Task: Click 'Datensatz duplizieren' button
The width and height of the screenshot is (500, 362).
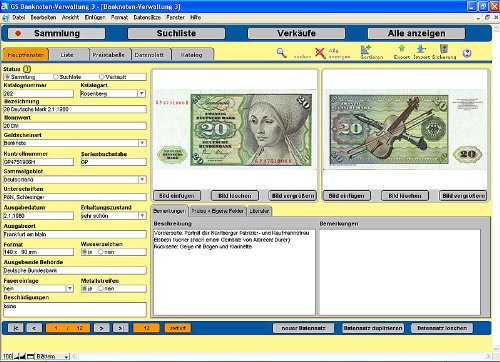Action: [373, 328]
